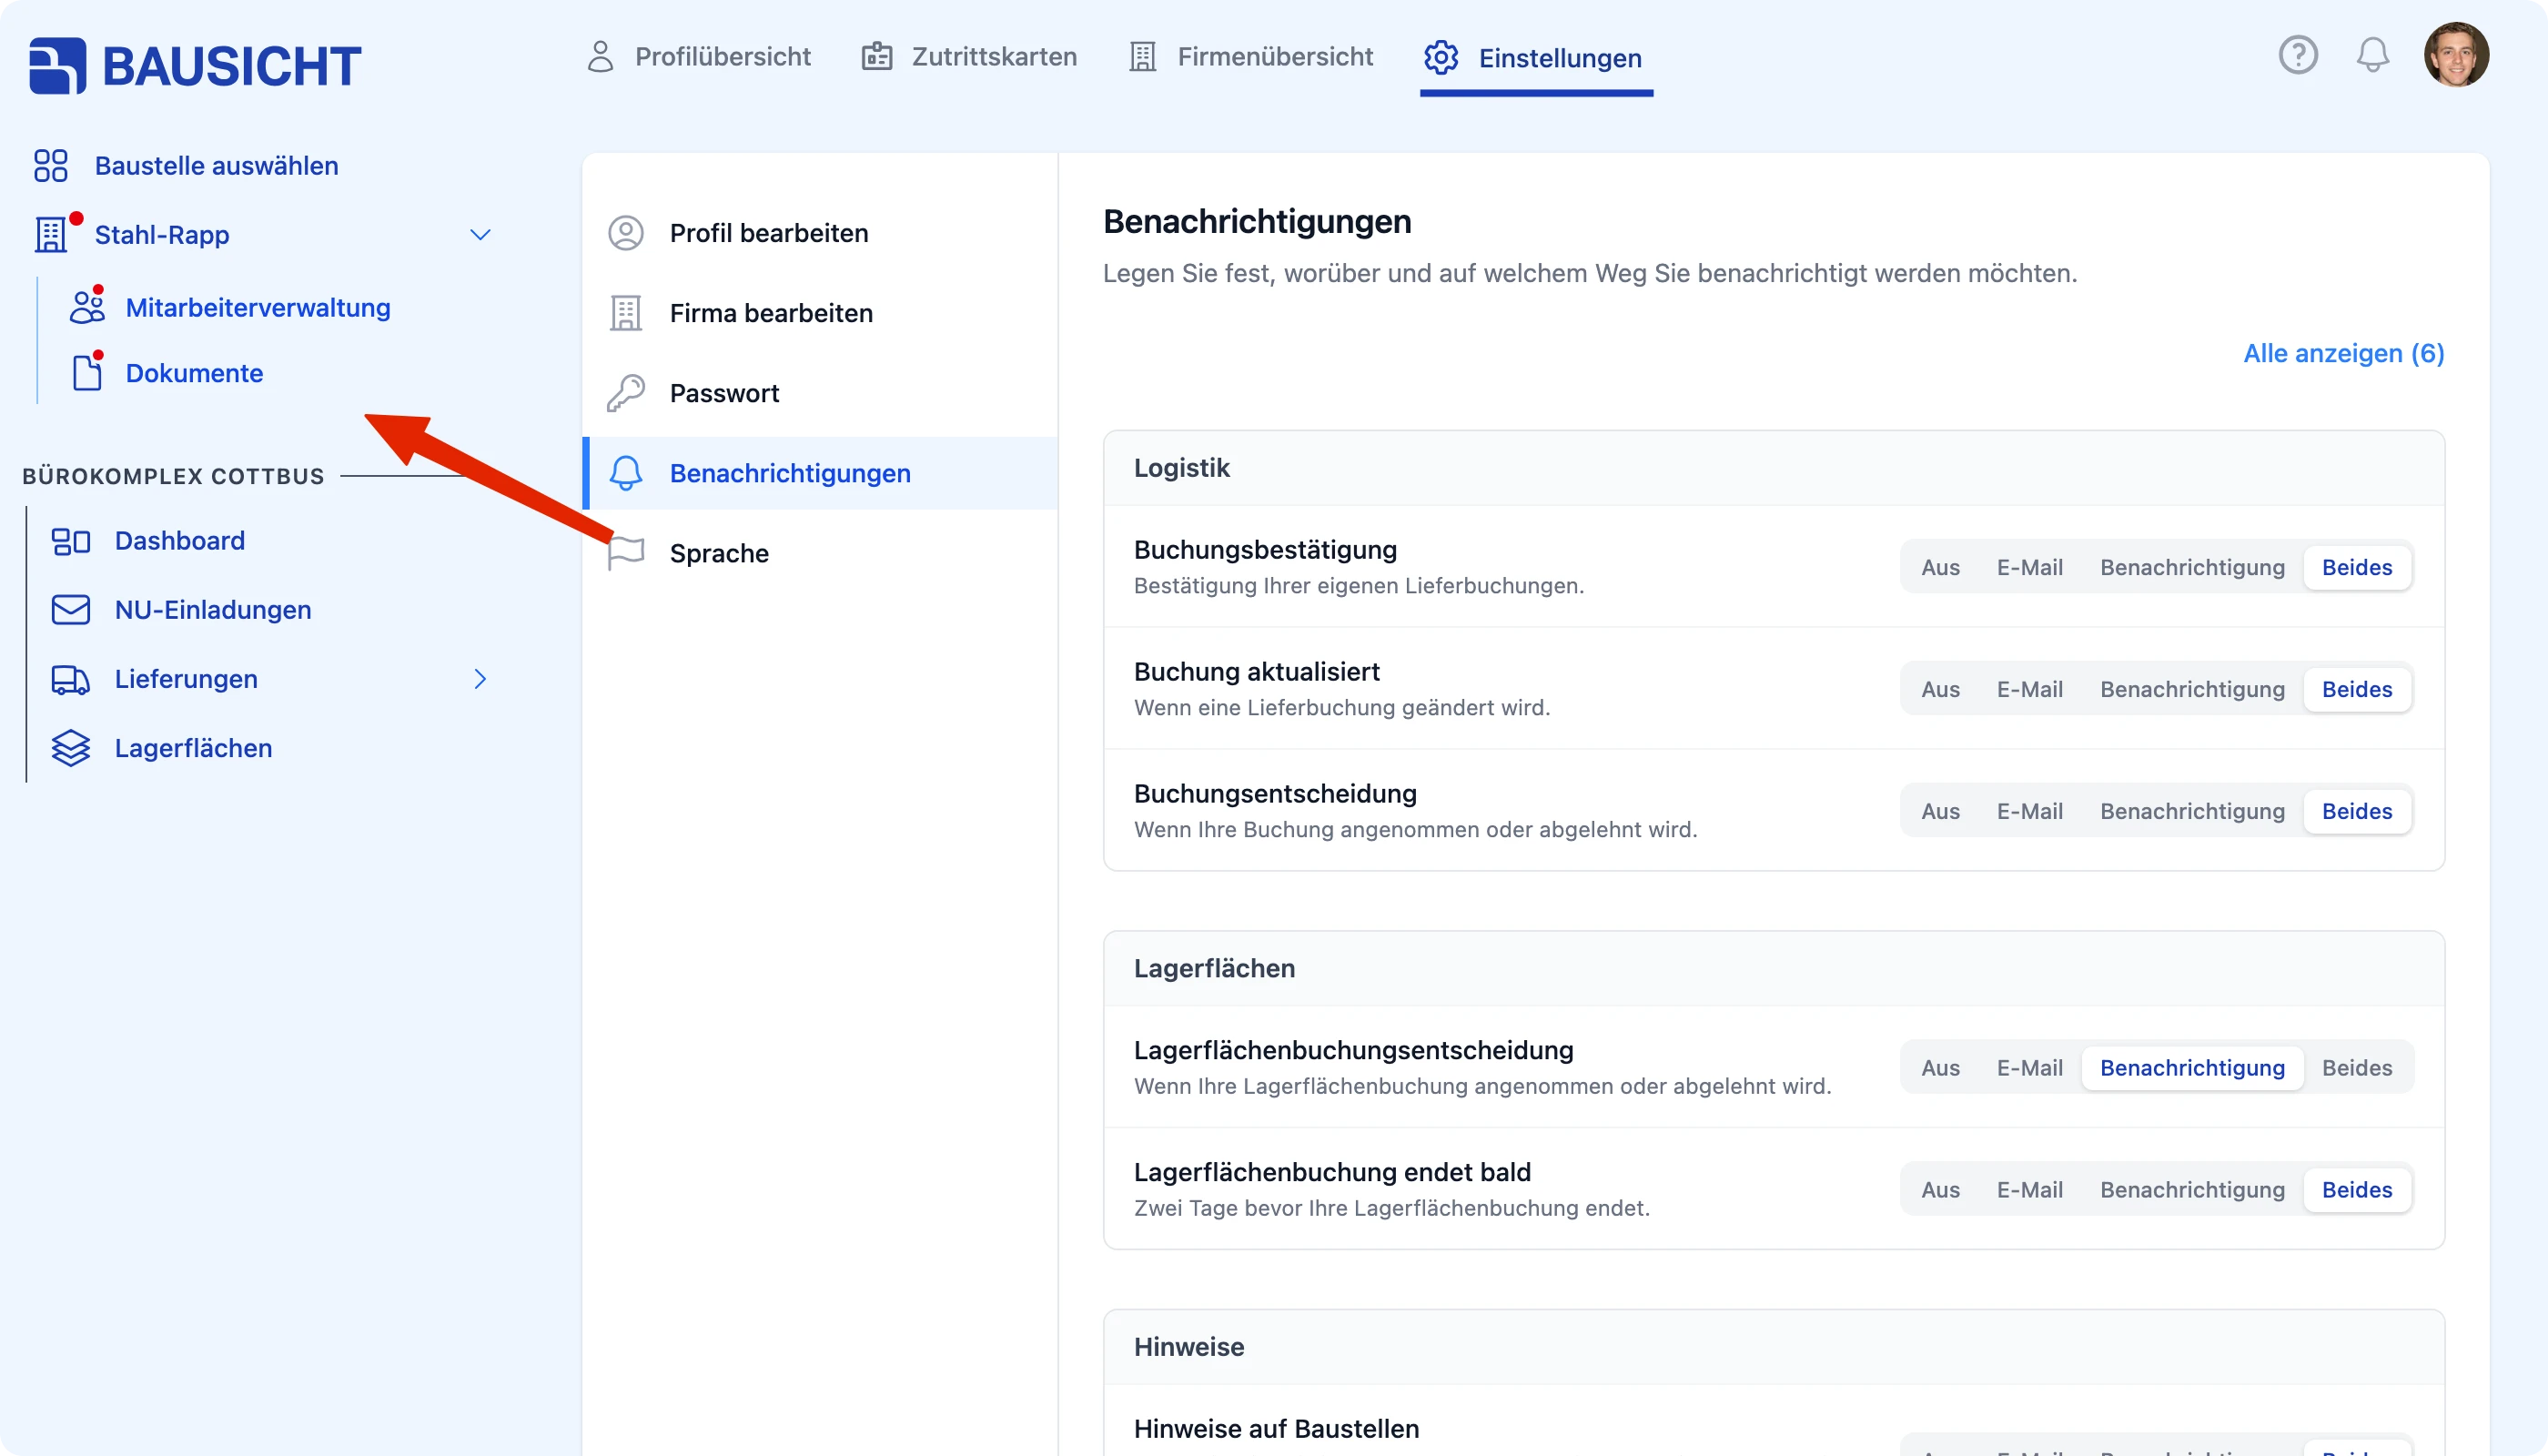This screenshot has width=2548, height=1456.
Task: Open Mitarbeiterverwaltung in sidebar
Action: (258, 307)
